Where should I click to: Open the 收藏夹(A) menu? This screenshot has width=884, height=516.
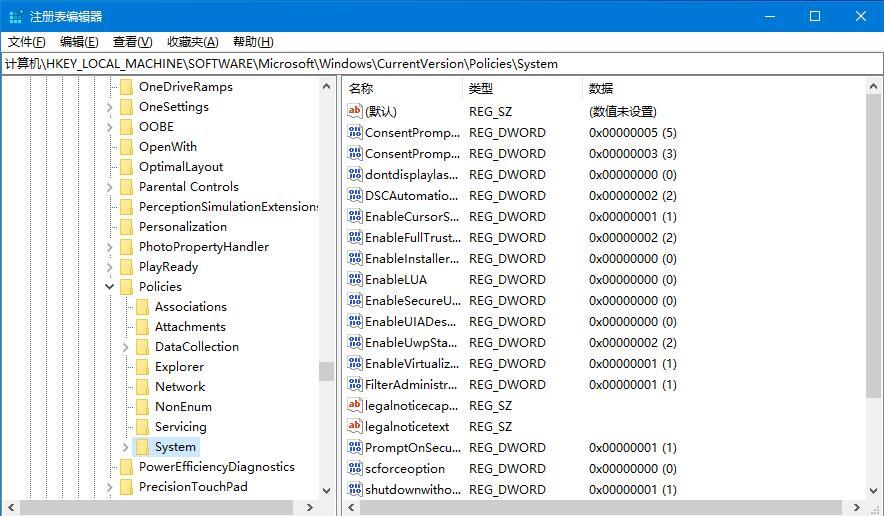192,42
